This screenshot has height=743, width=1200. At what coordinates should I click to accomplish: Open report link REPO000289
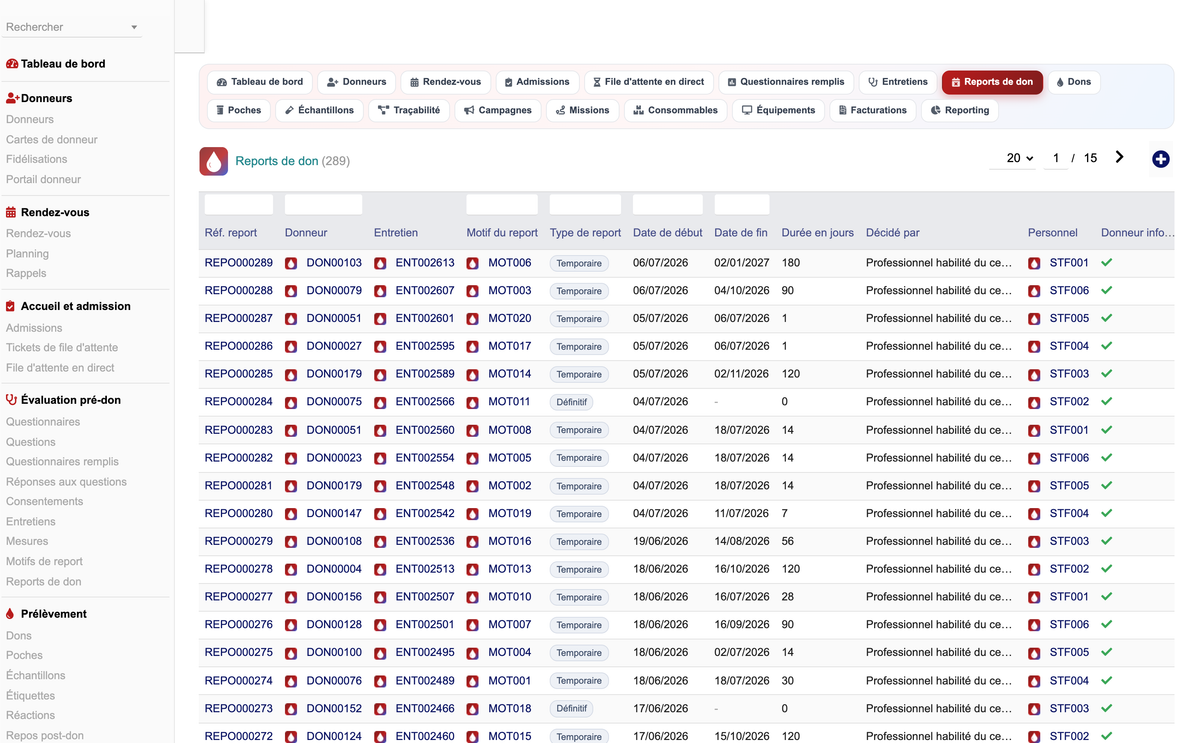point(239,263)
